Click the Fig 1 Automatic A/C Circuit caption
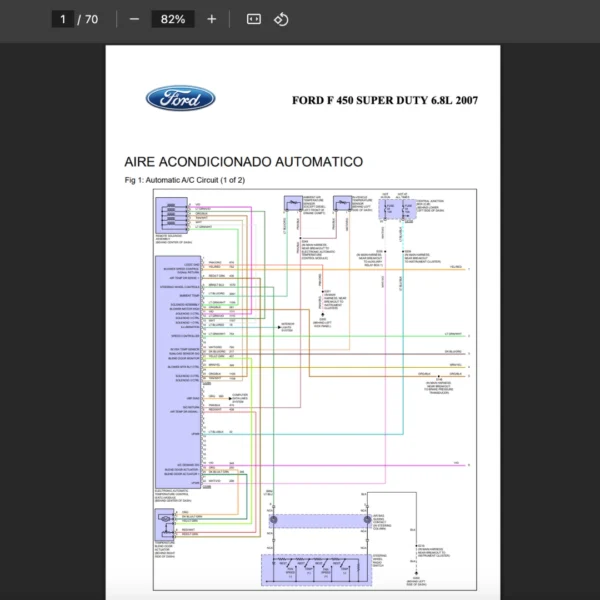The image size is (600, 600). 184,180
